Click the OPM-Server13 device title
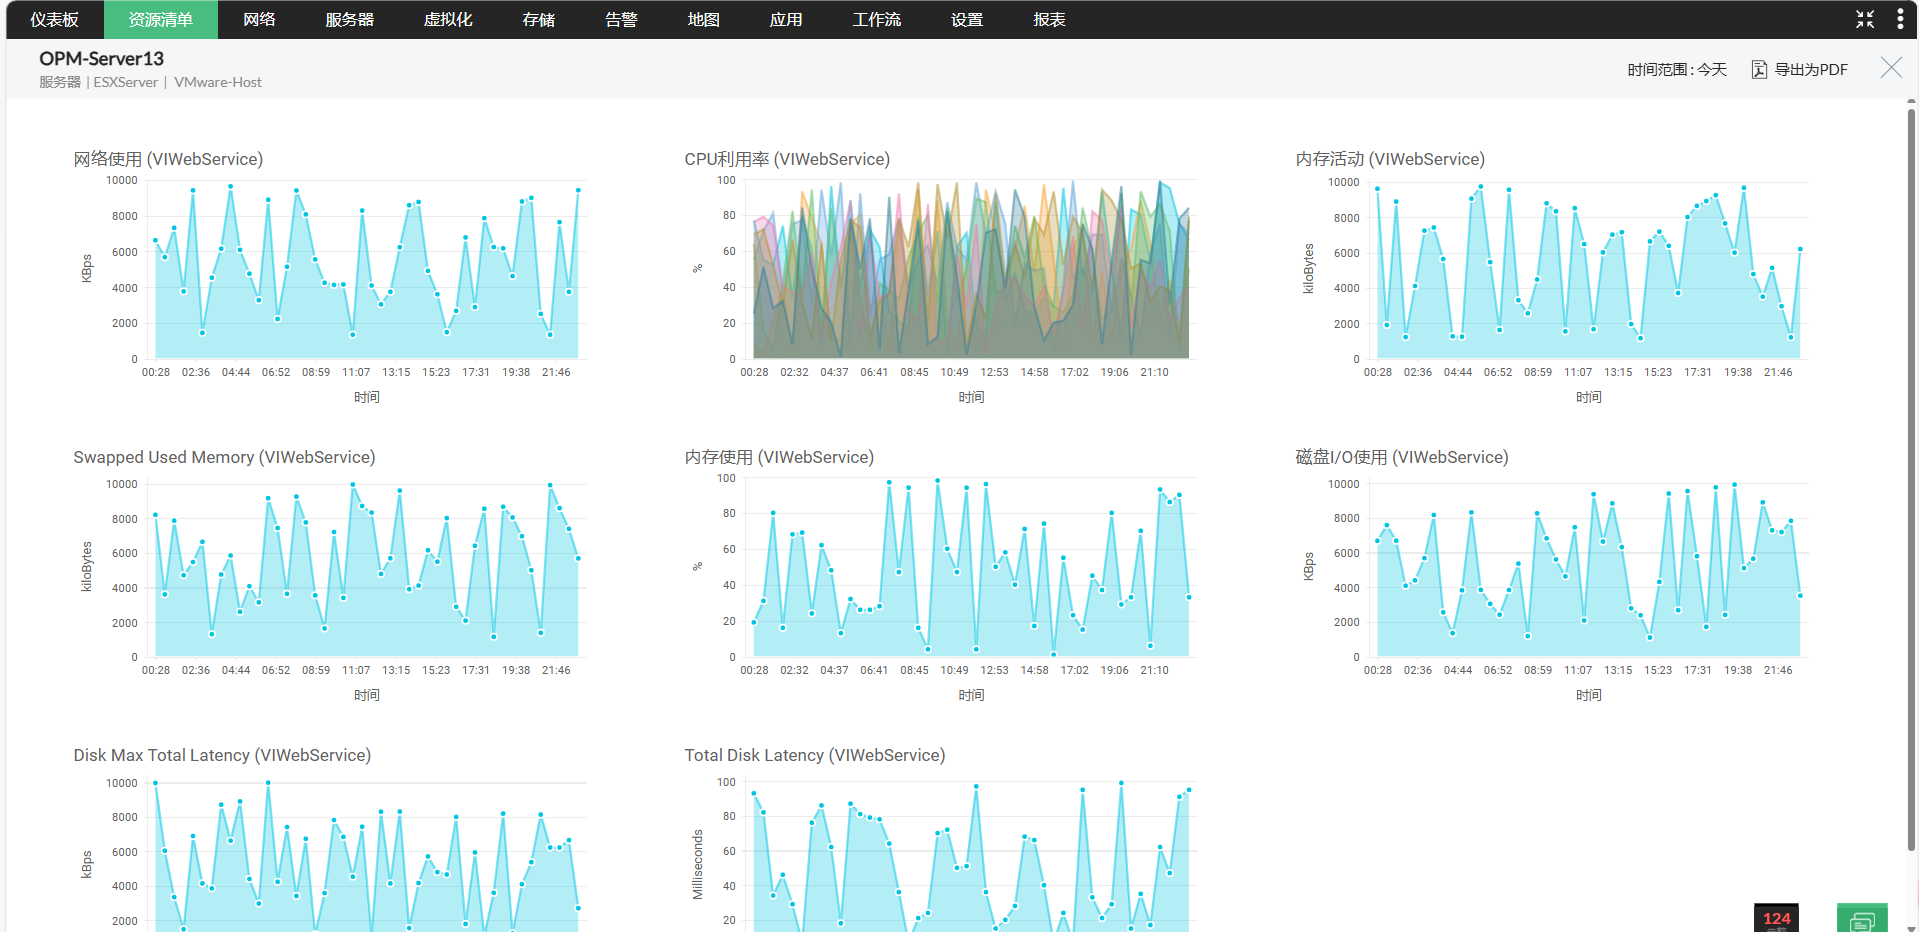This screenshot has width=1919, height=932. coord(102,58)
